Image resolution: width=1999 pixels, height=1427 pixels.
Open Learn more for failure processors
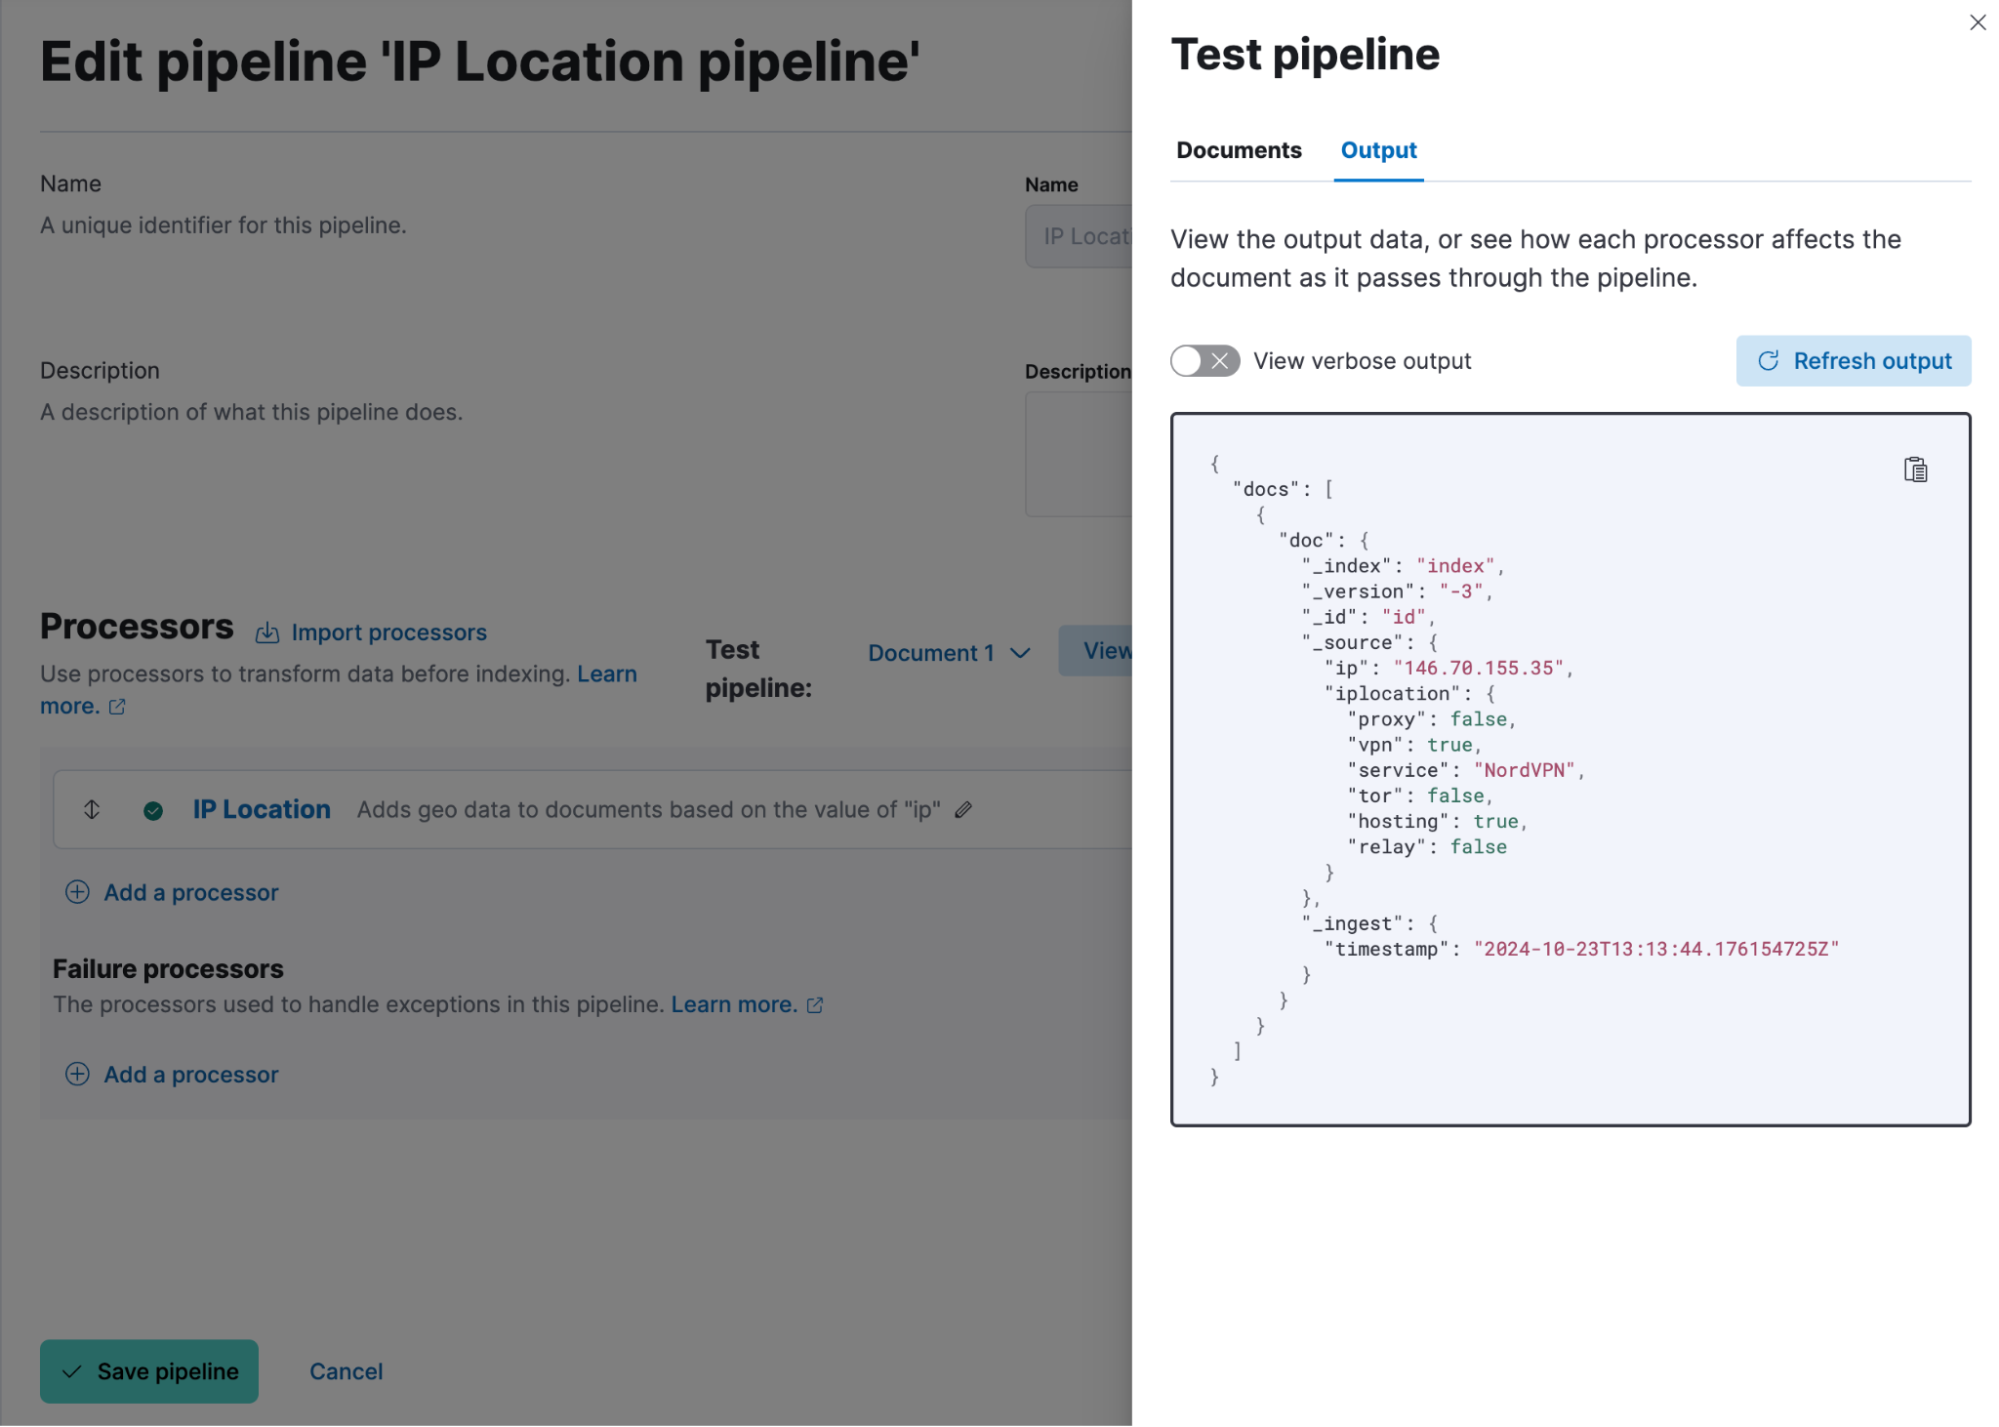(732, 1004)
